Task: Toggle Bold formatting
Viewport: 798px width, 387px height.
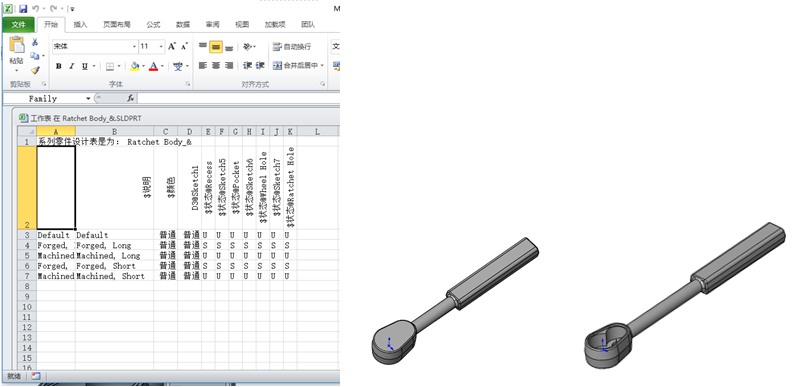Action: [x=59, y=66]
